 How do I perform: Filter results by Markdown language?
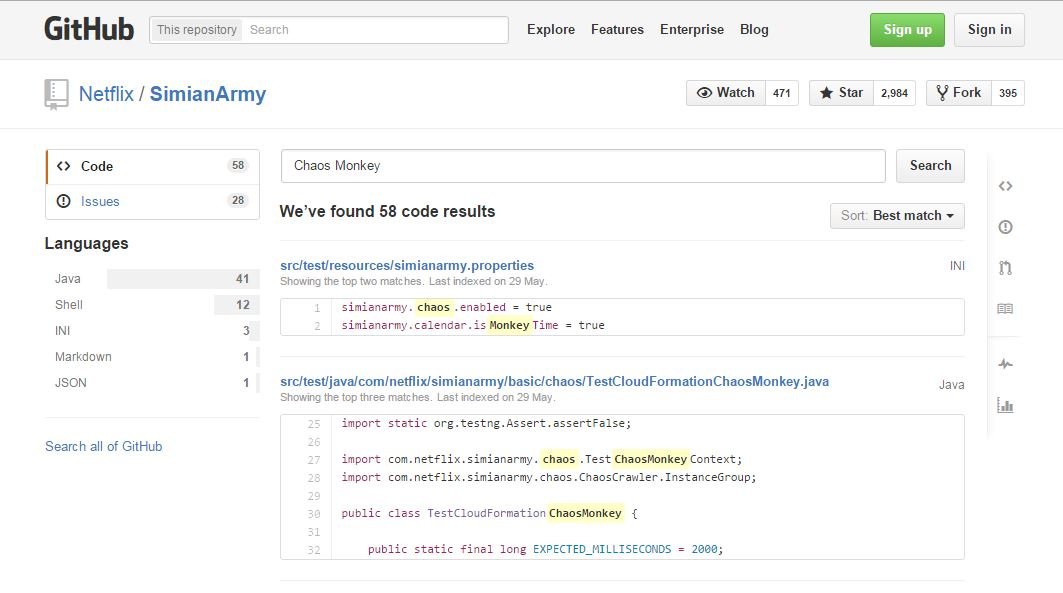[153, 356]
